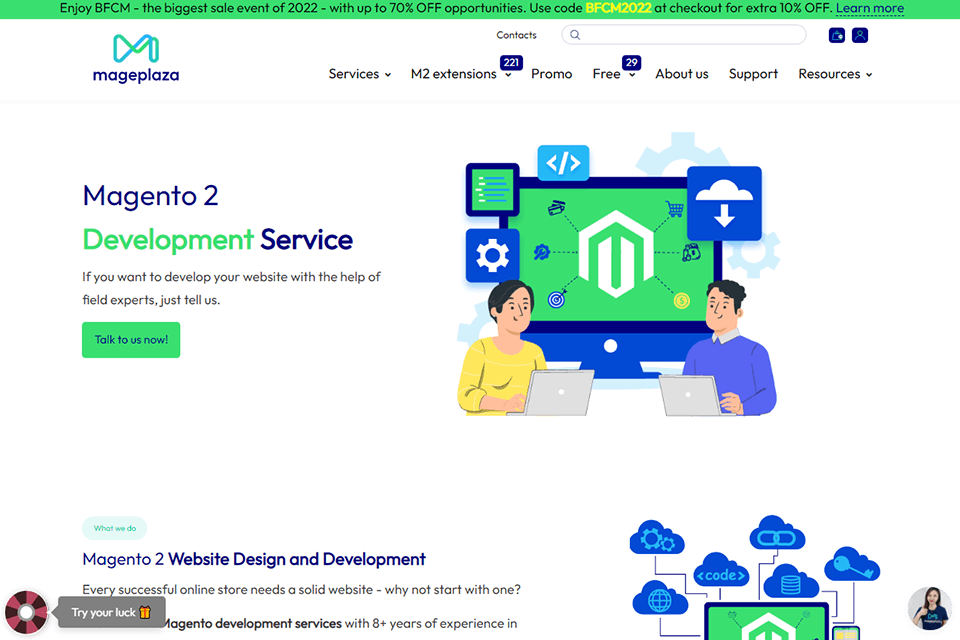The width and height of the screenshot is (960, 640).
Task: Click the Mageplaza logo
Action: (x=136, y=59)
